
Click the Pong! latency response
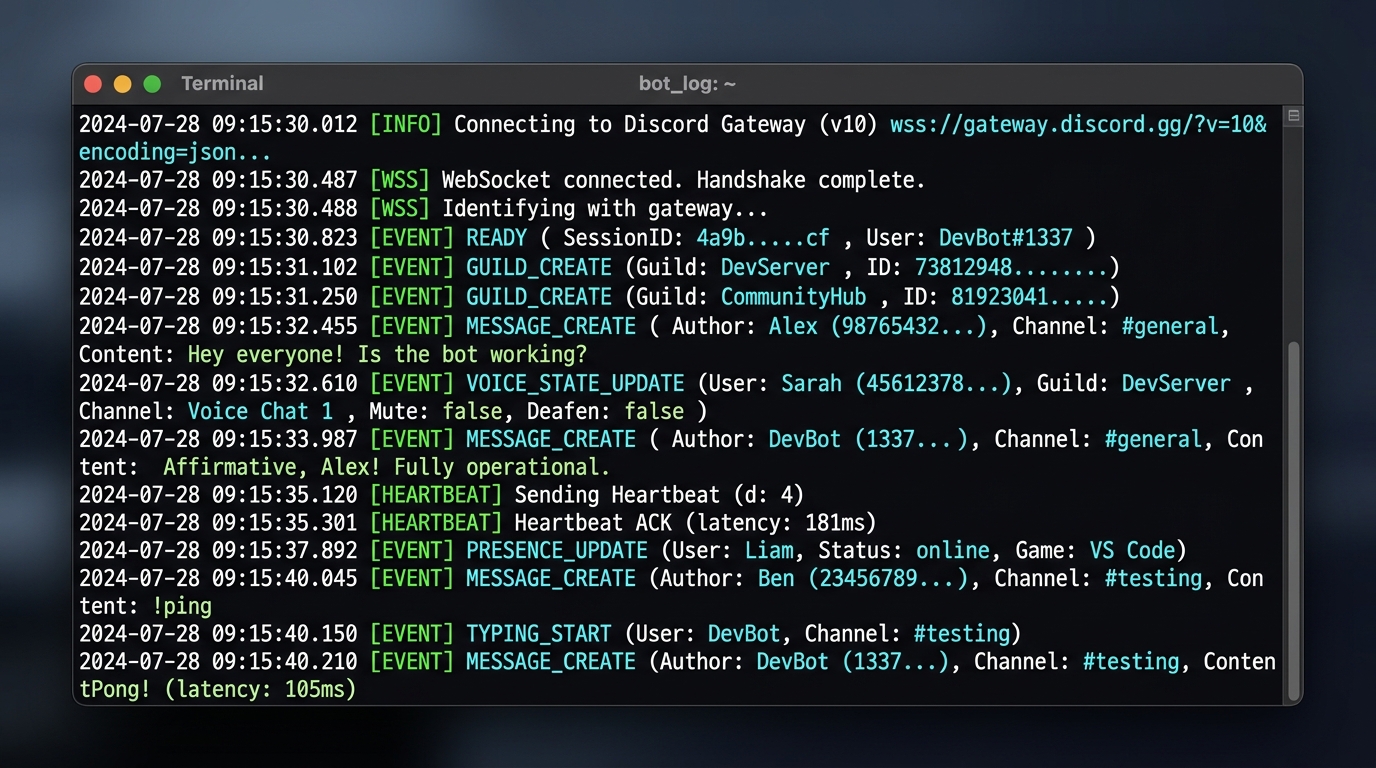tap(215, 689)
